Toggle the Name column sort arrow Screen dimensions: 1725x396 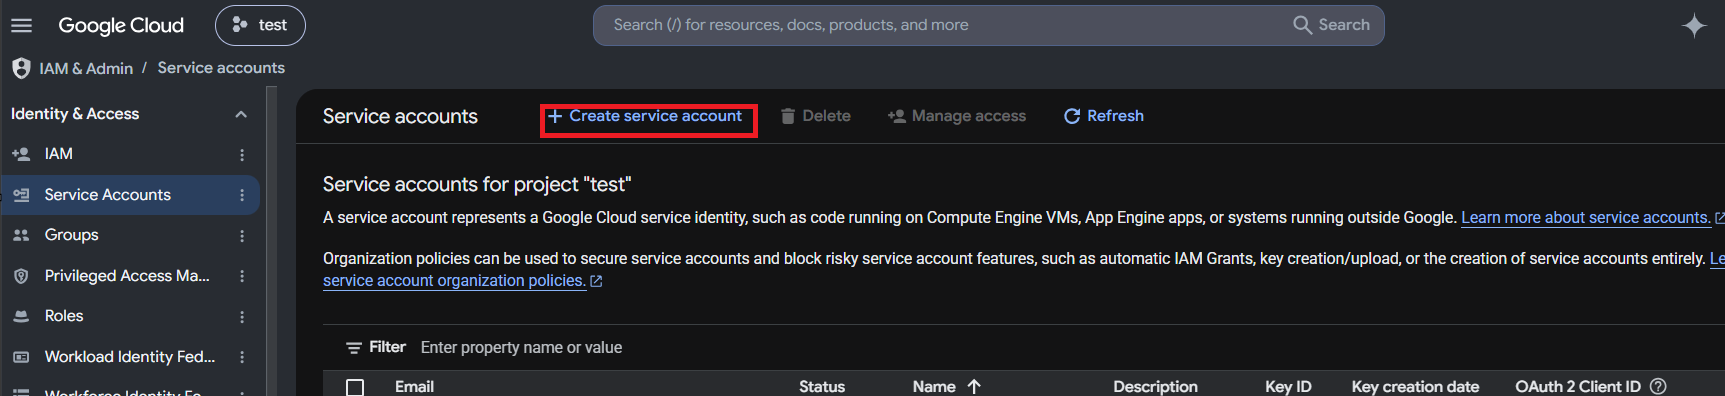tap(974, 387)
